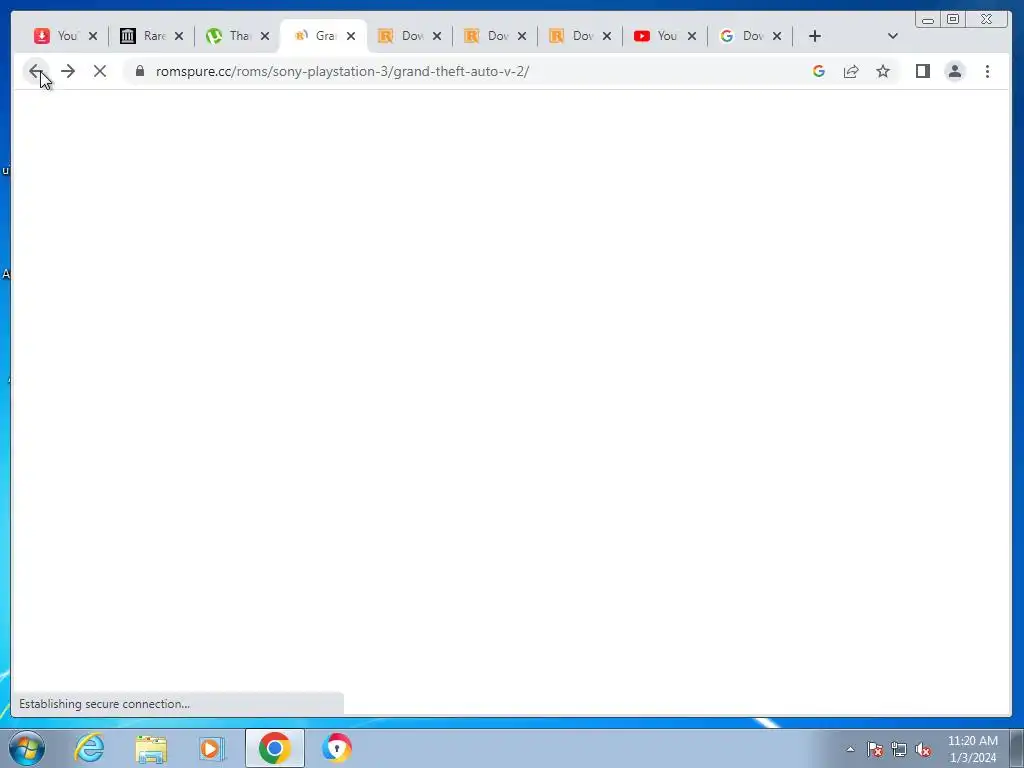Bookmark this page with the star
The width and height of the screenshot is (1024, 768).
(x=883, y=71)
